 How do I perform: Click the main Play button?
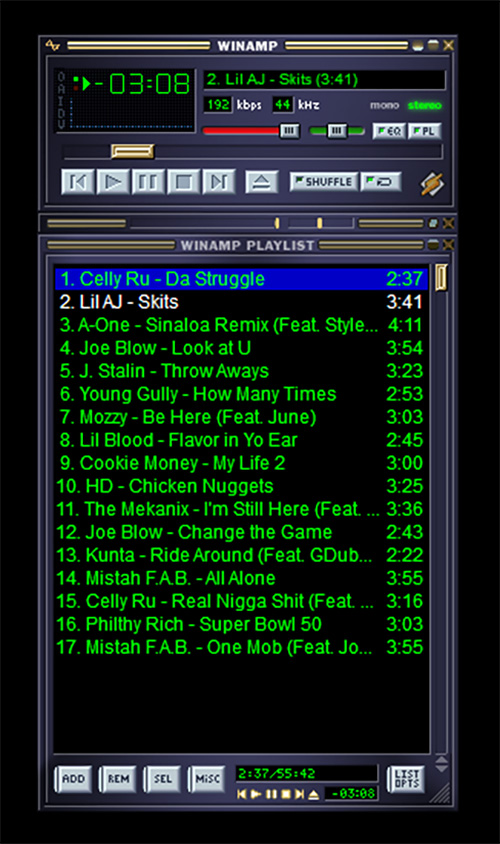point(113,182)
